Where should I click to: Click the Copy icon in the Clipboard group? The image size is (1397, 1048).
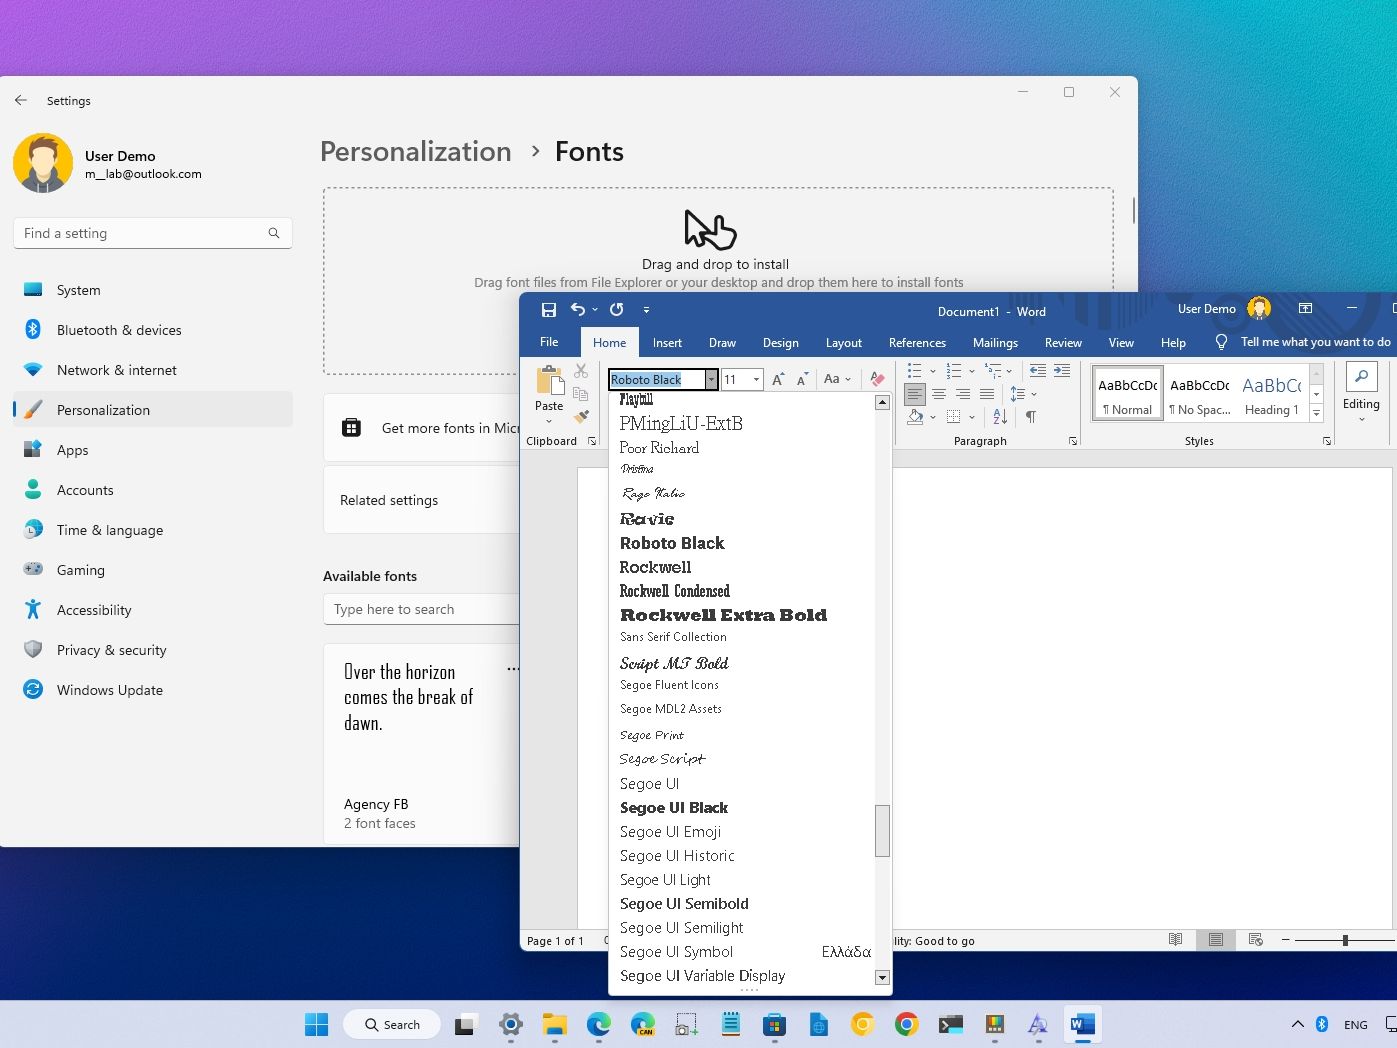(580, 394)
